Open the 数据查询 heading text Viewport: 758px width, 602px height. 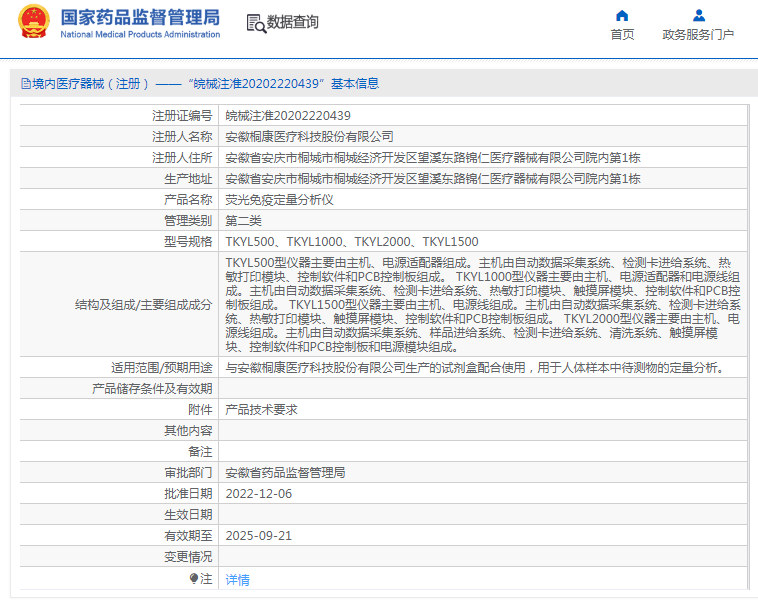point(293,22)
